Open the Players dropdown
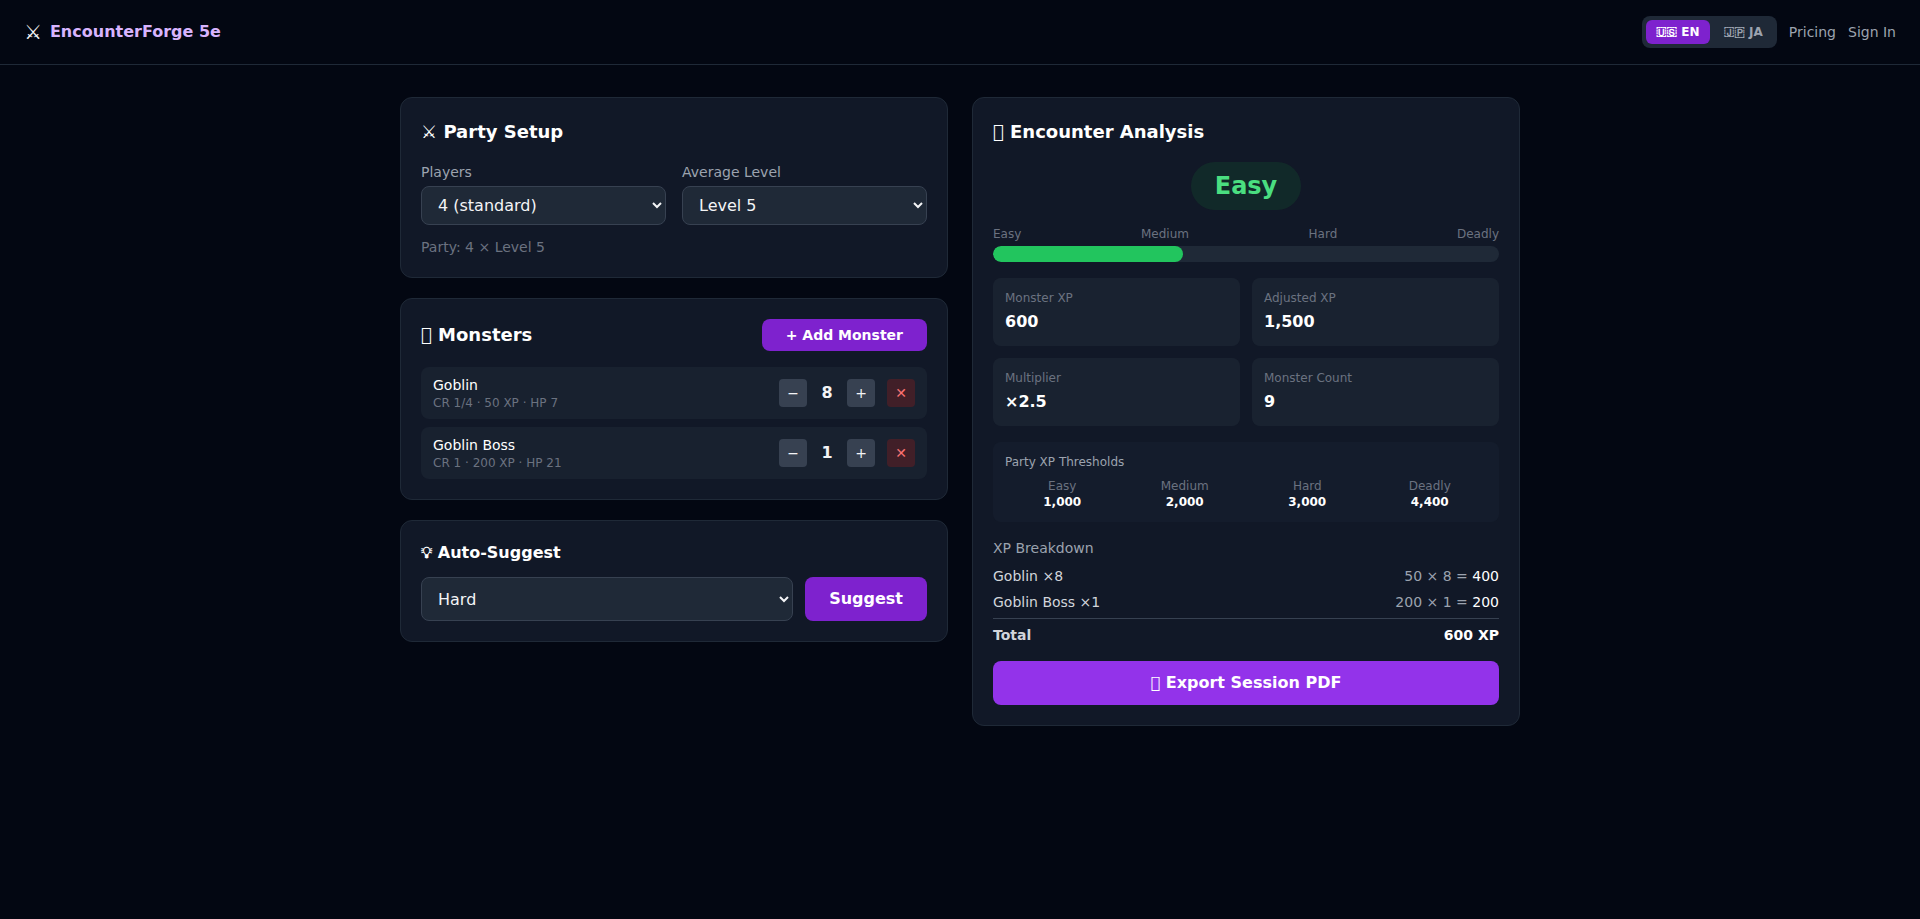The width and height of the screenshot is (1920, 919). (x=543, y=205)
